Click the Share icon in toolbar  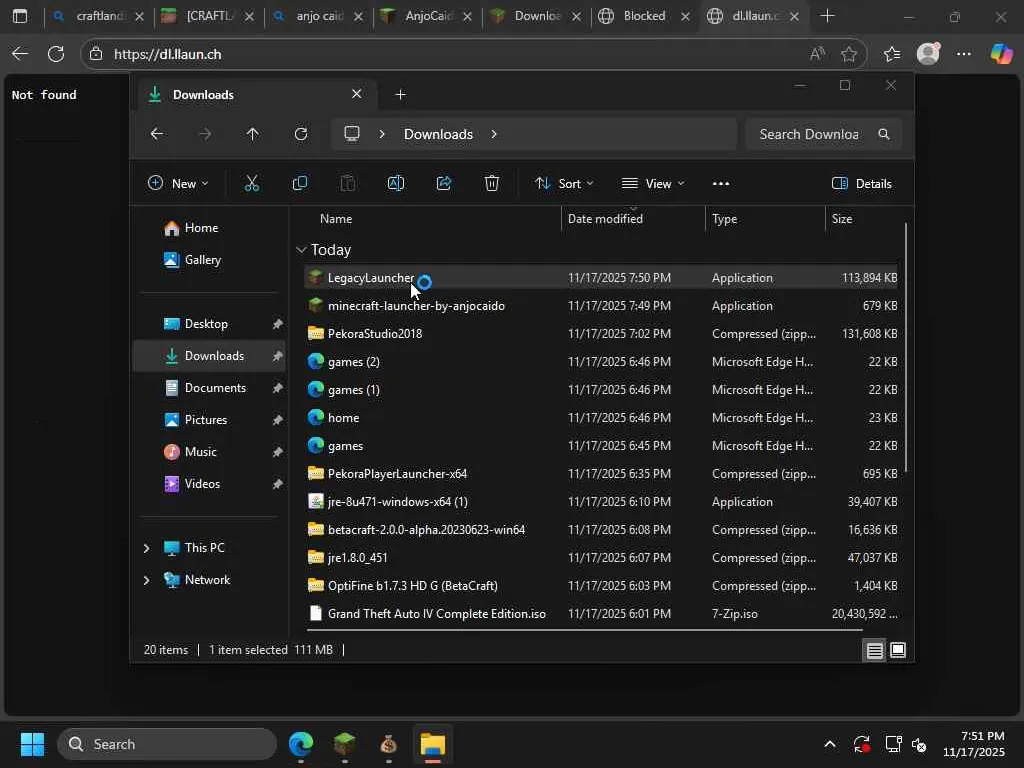443,183
